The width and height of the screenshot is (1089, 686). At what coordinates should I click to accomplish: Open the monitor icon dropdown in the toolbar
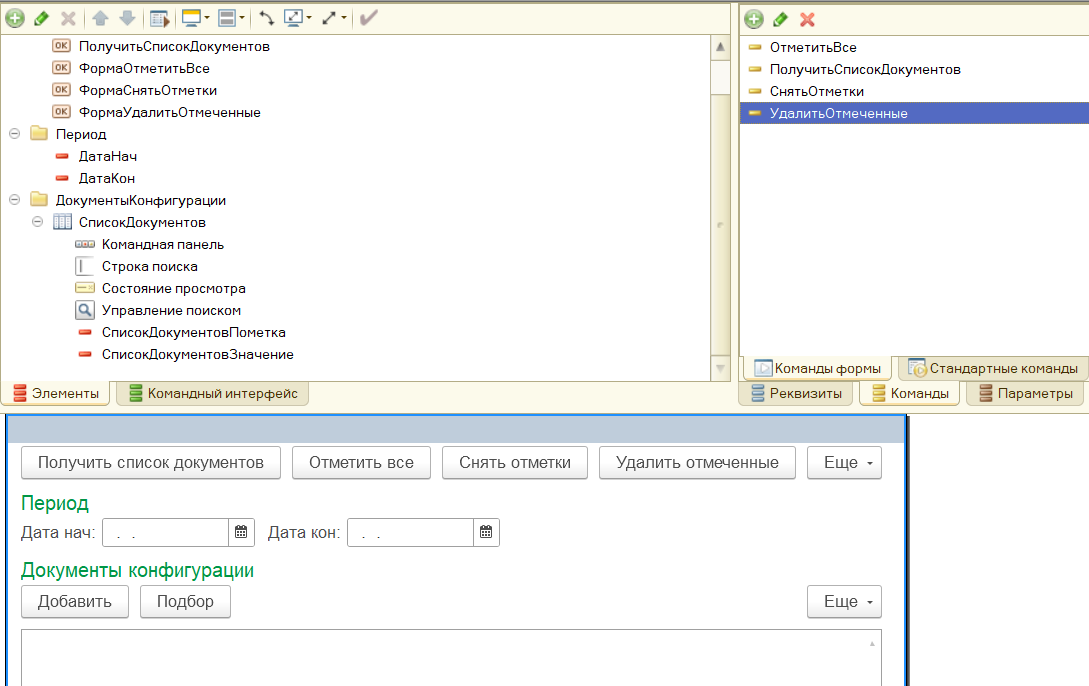[x=194, y=18]
